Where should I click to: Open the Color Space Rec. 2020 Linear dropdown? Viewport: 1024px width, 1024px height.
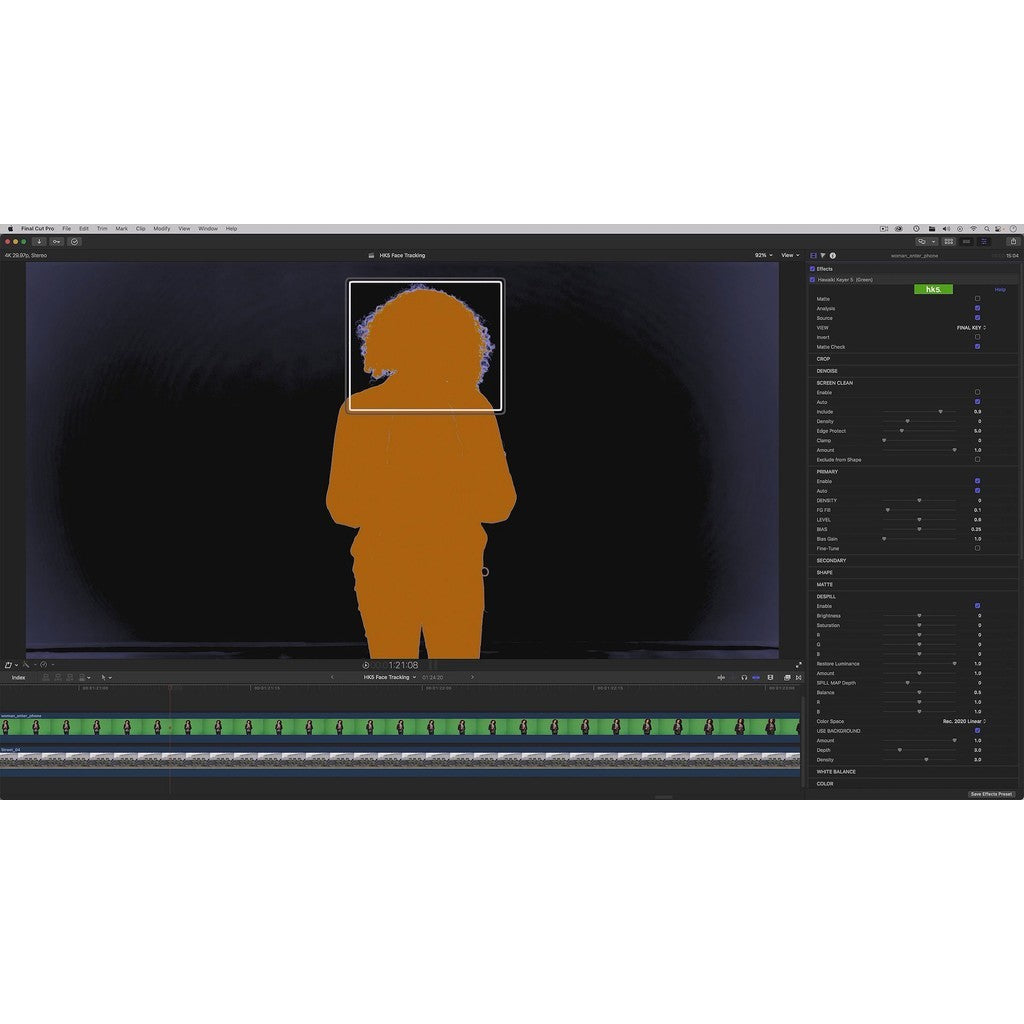pyautogui.click(x=964, y=722)
